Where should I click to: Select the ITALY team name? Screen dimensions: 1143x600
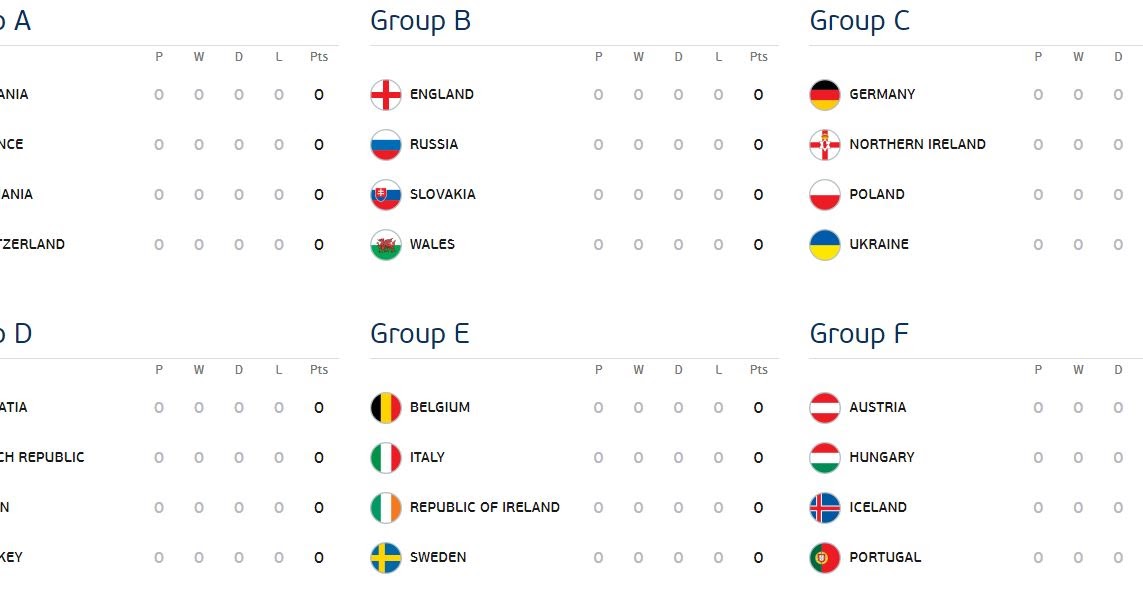(x=430, y=457)
